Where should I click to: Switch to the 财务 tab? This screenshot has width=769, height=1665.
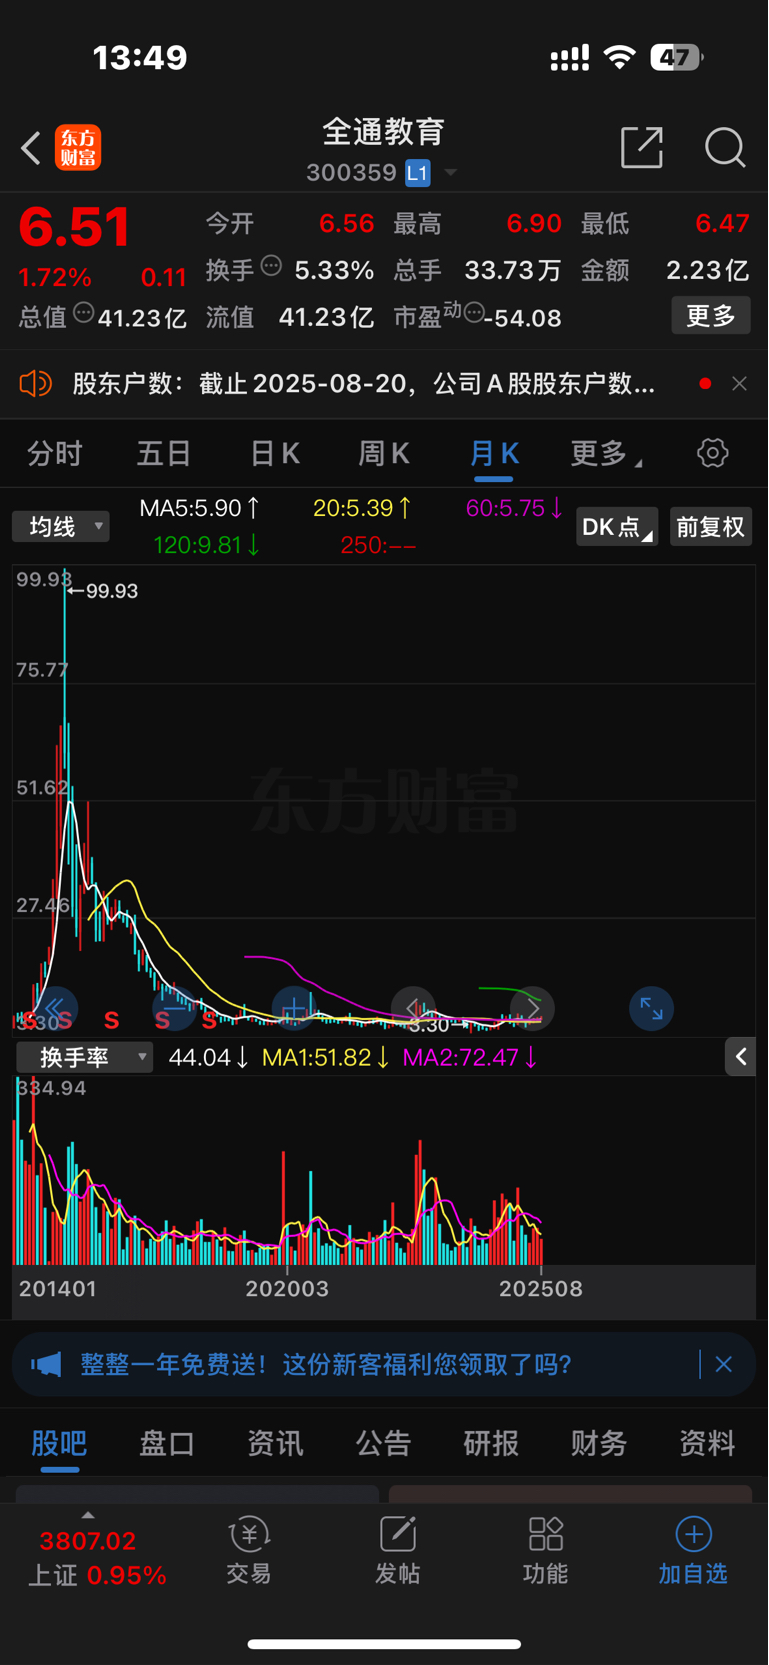pyautogui.click(x=599, y=1443)
